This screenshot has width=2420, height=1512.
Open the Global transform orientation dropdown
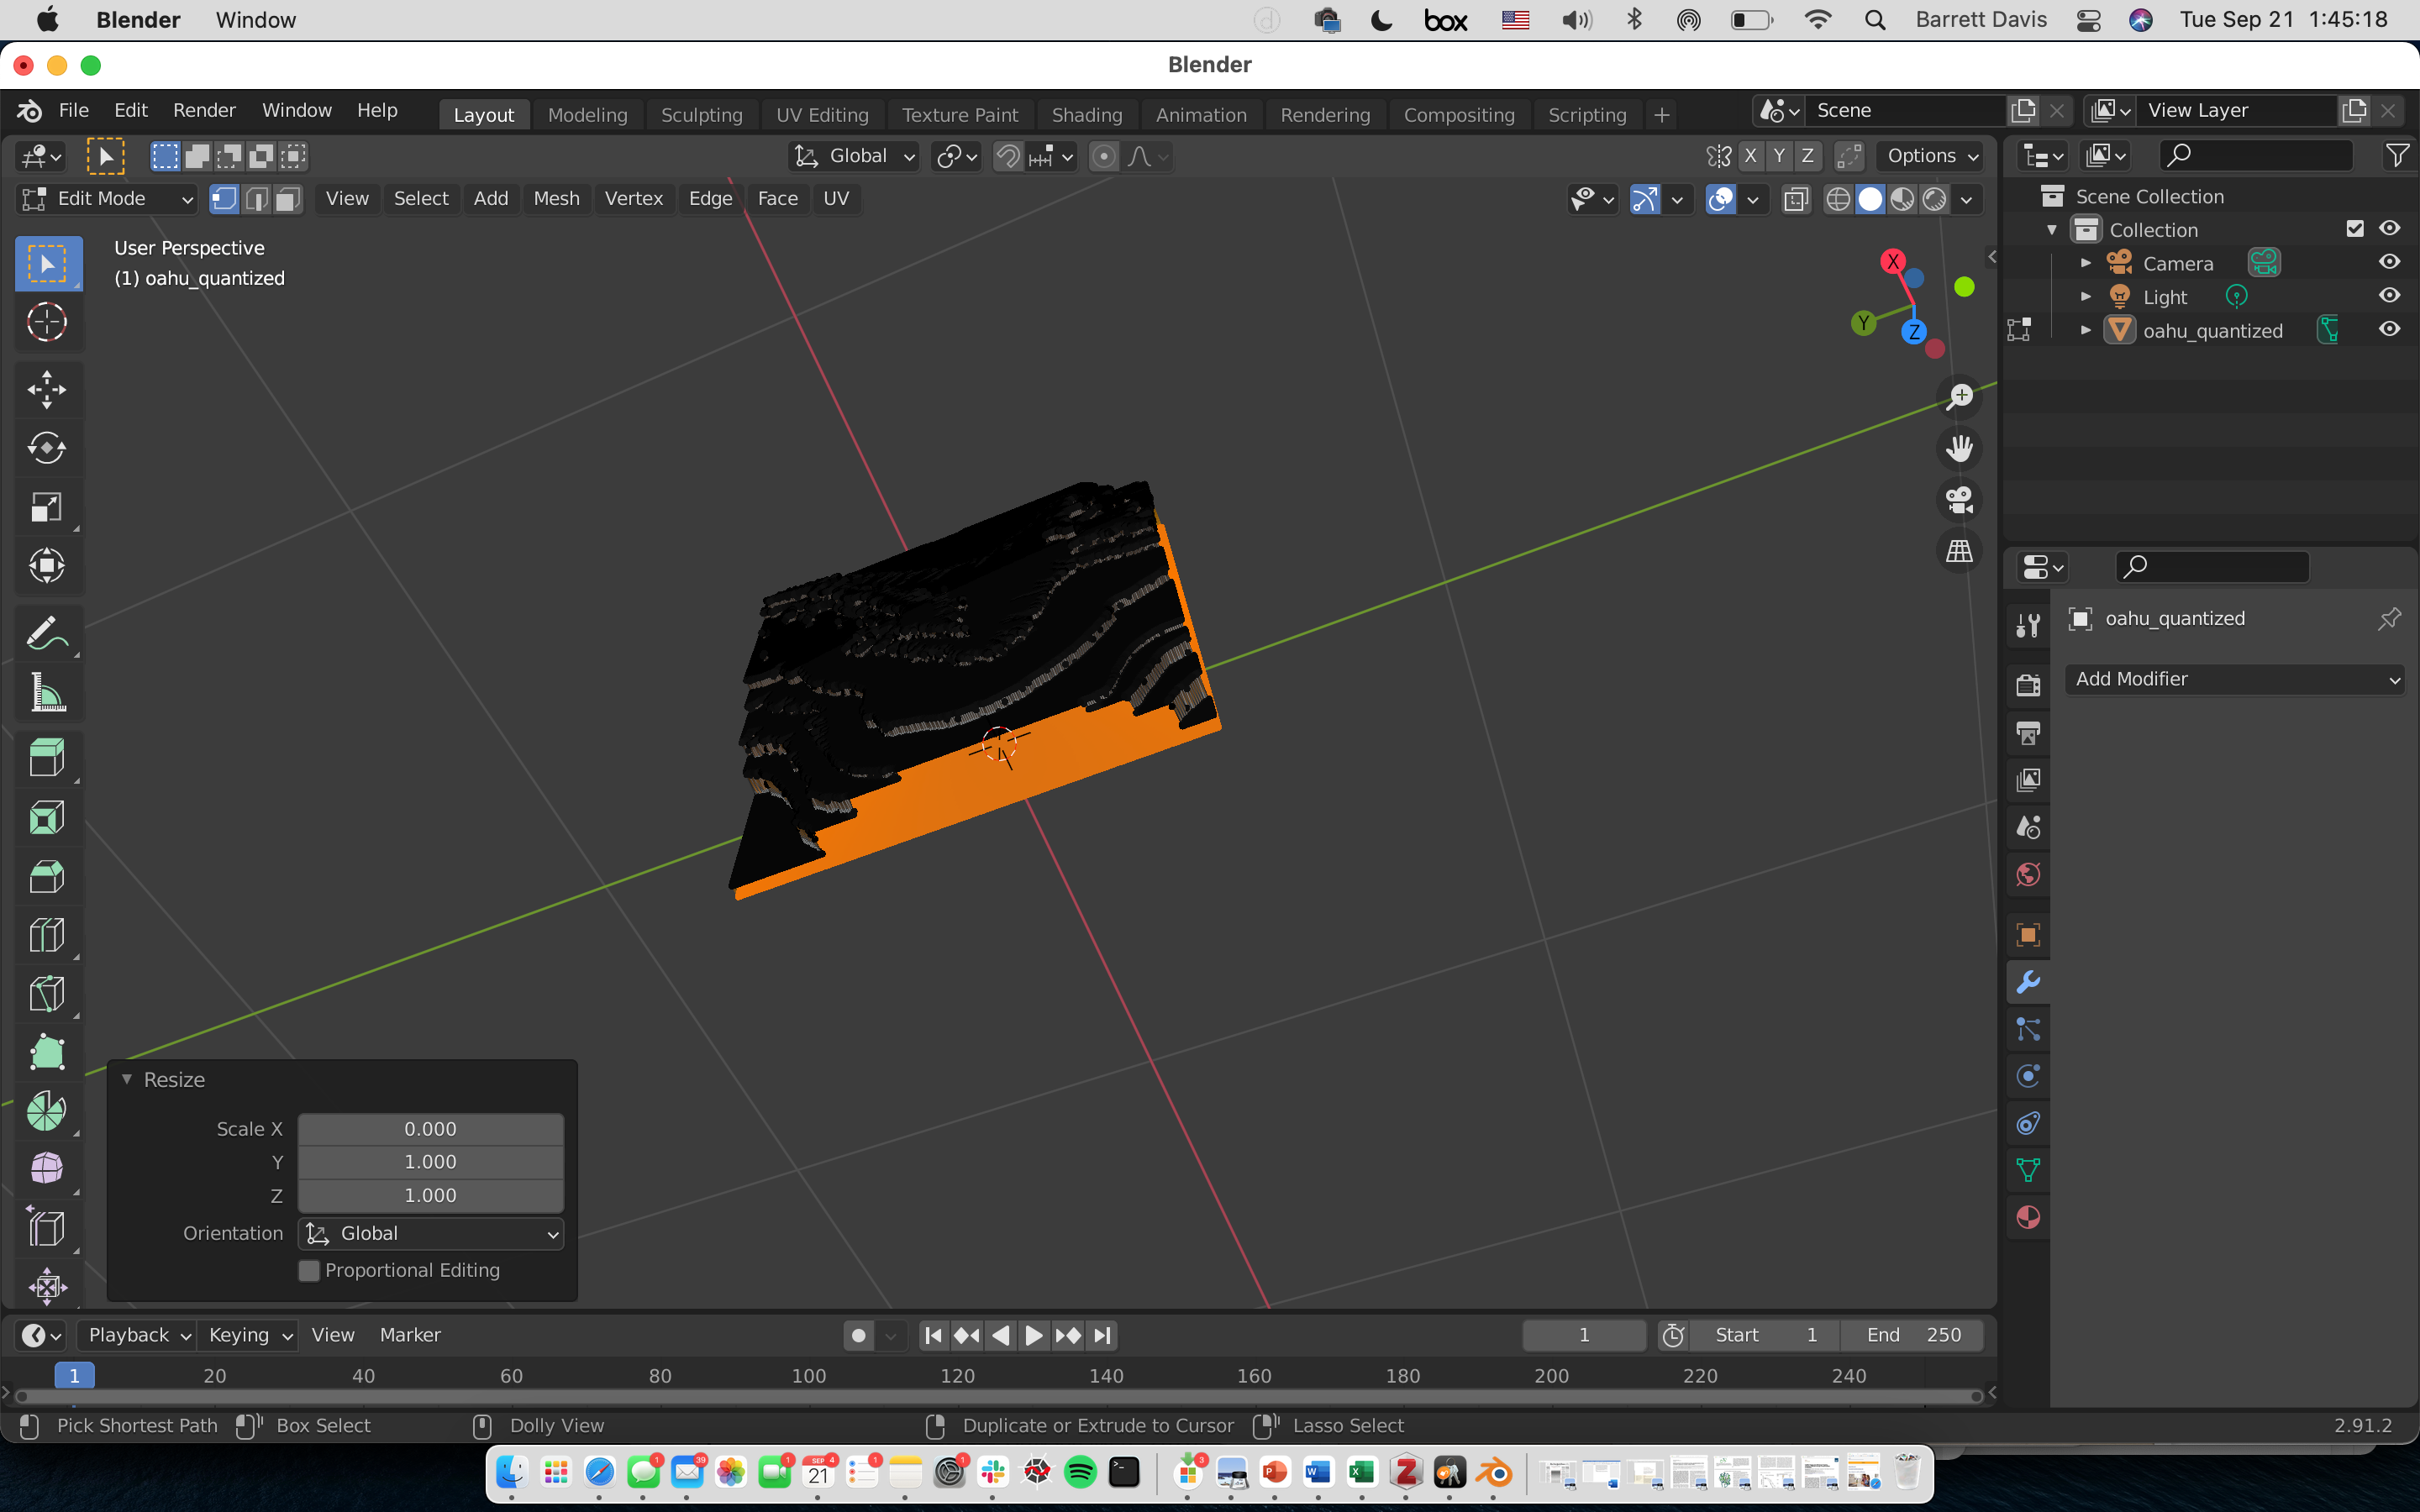tap(853, 156)
